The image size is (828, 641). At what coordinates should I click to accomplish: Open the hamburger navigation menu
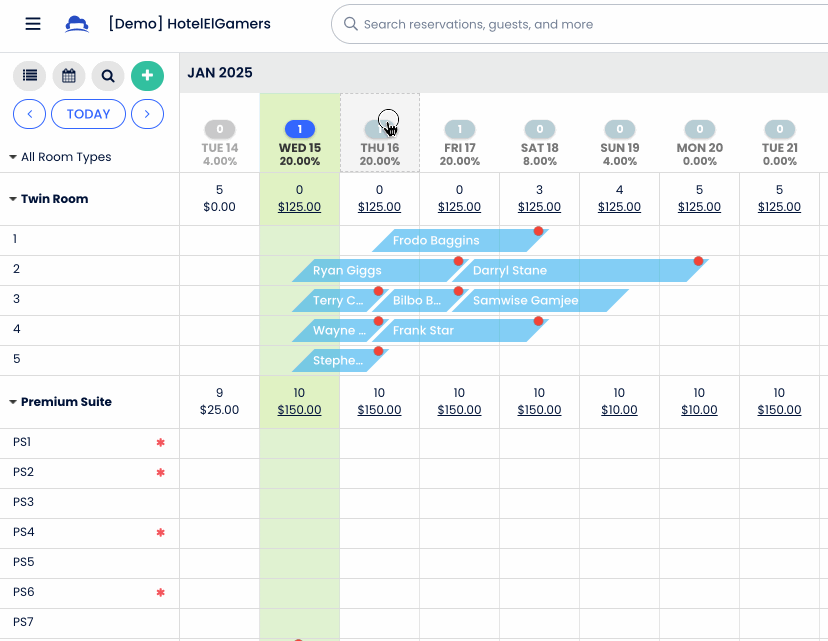[33, 24]
